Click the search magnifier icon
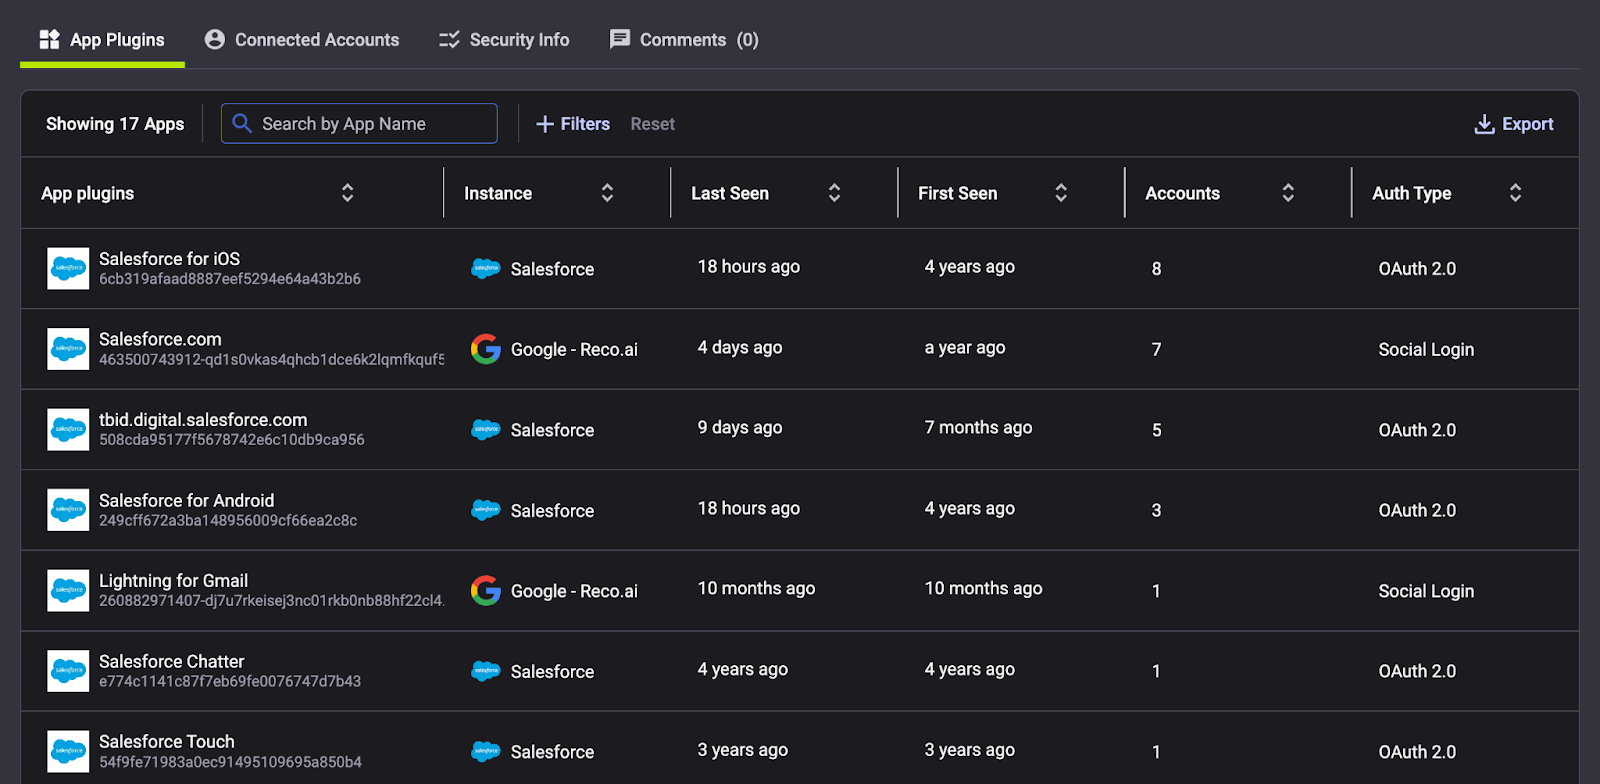The height and width of the screenshot is (784, 1600). click(x=241, y=124)
